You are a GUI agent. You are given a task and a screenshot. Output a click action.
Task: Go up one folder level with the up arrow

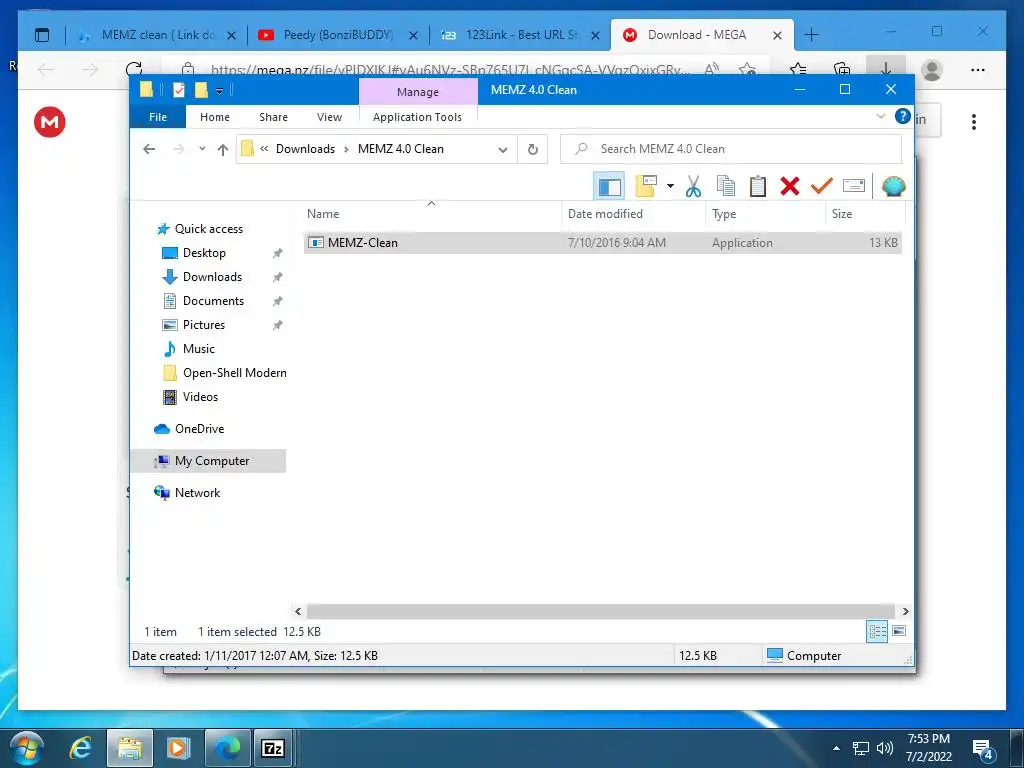[223, 150]
